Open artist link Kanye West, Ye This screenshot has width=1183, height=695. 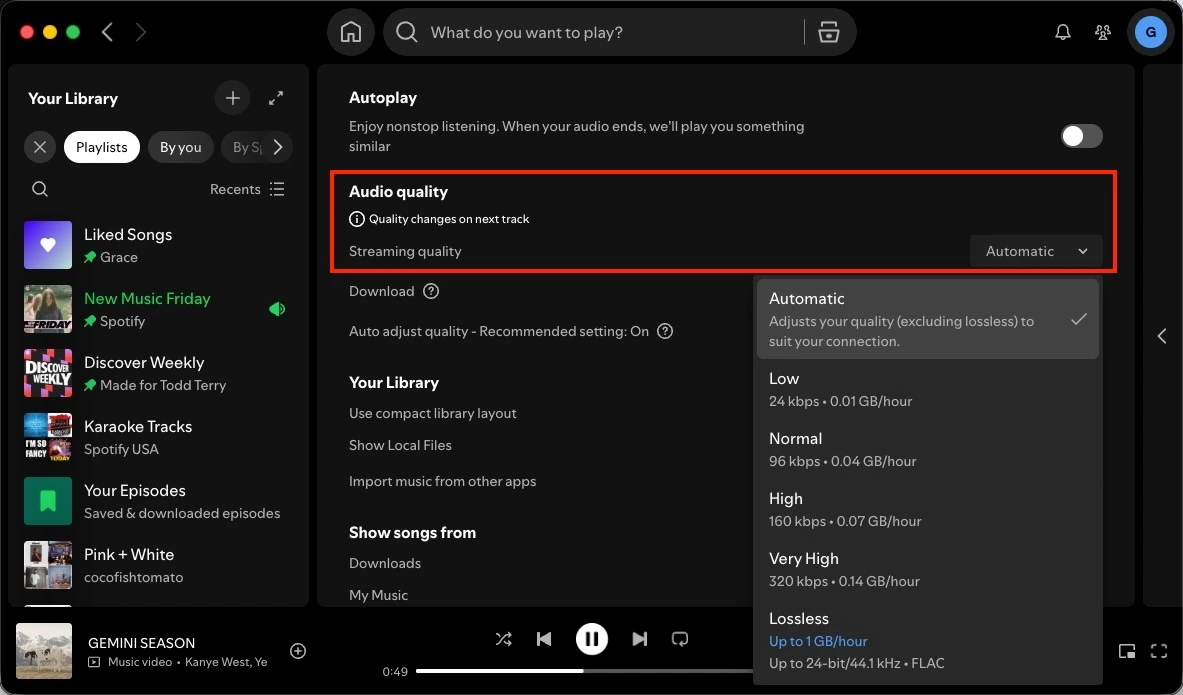226,662
